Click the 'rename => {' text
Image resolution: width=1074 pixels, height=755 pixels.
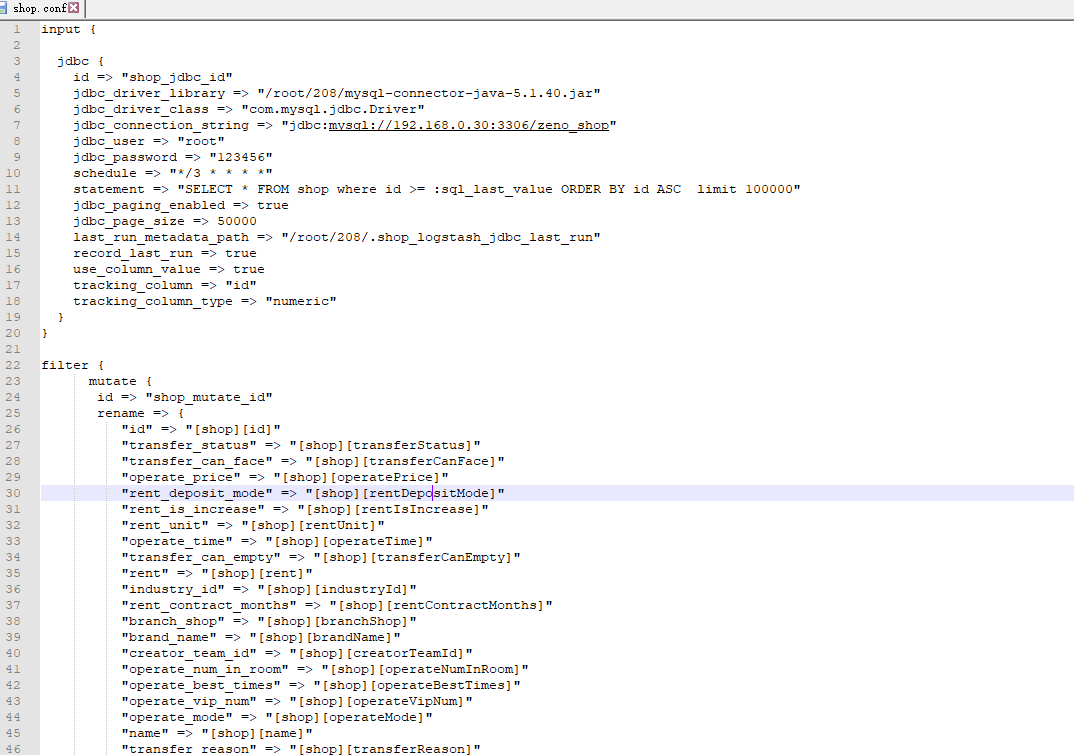140,413
